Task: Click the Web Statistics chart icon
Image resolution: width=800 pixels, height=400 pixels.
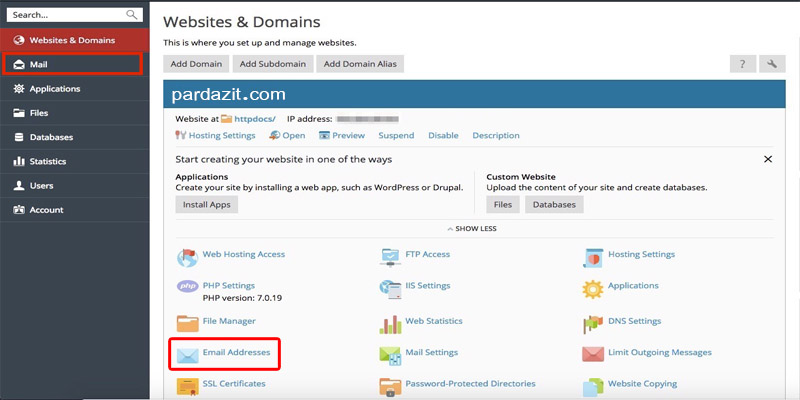Action: (390, 323)
